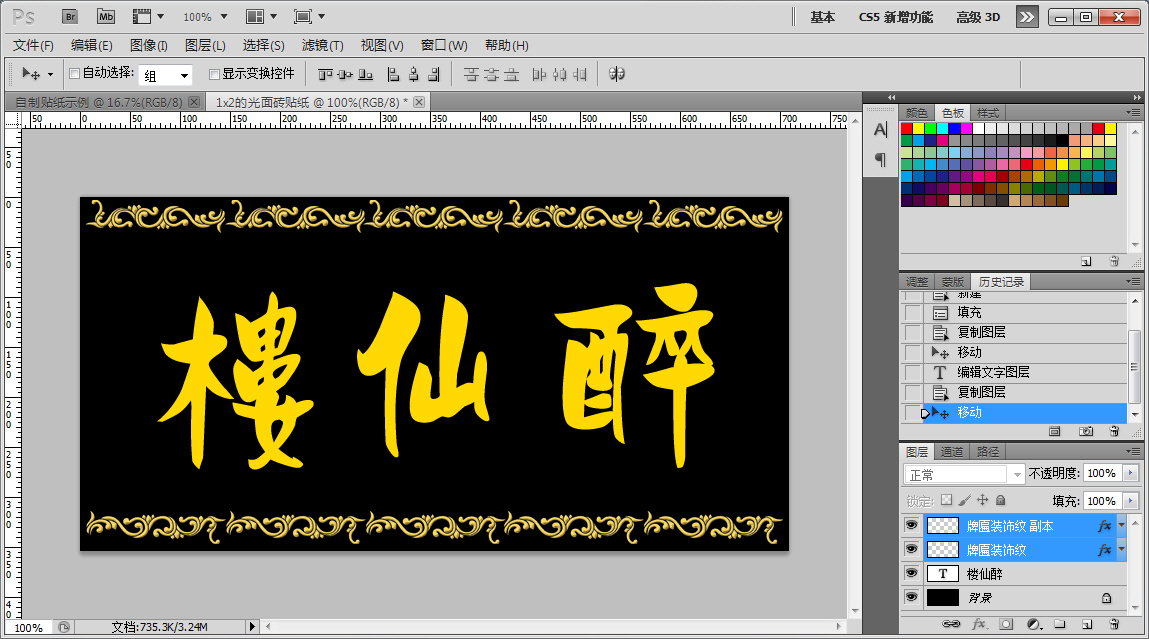Hide the 牌匾装饰纹 layer eye
The height and width of the screenshot is (639, 1149).
(x=911, y=549)
